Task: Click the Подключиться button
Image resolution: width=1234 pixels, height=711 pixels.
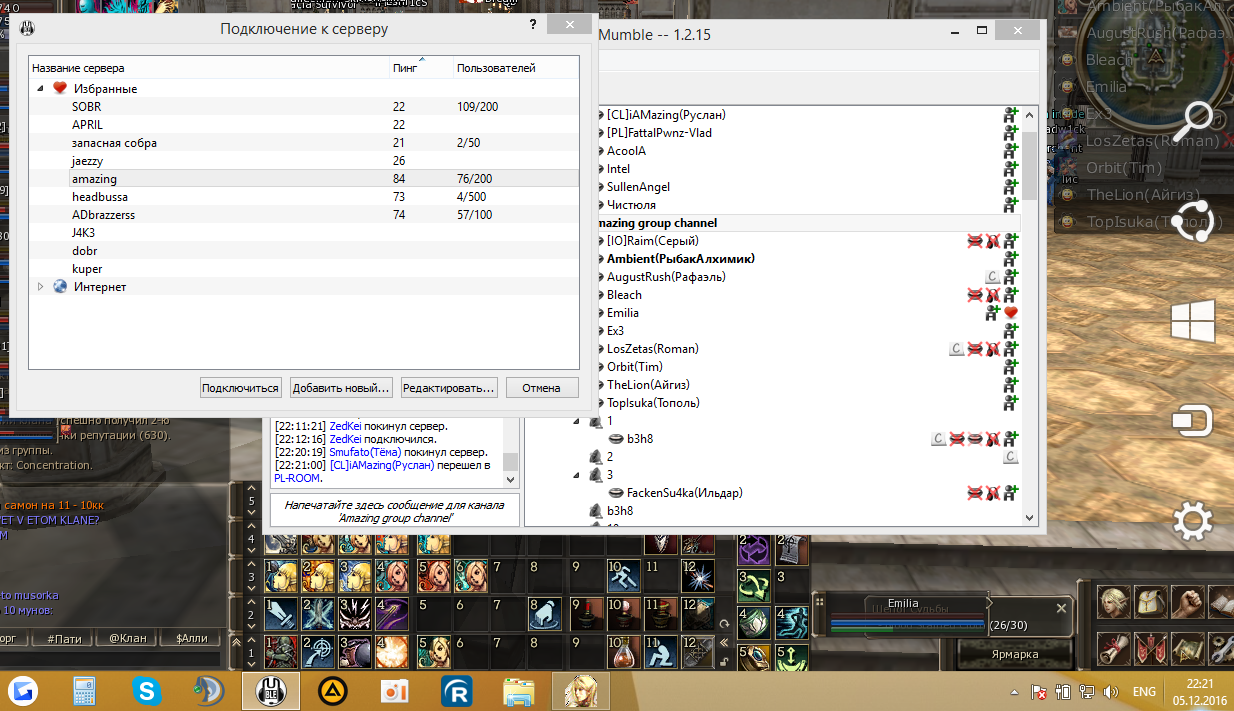Action: [240, 388]
